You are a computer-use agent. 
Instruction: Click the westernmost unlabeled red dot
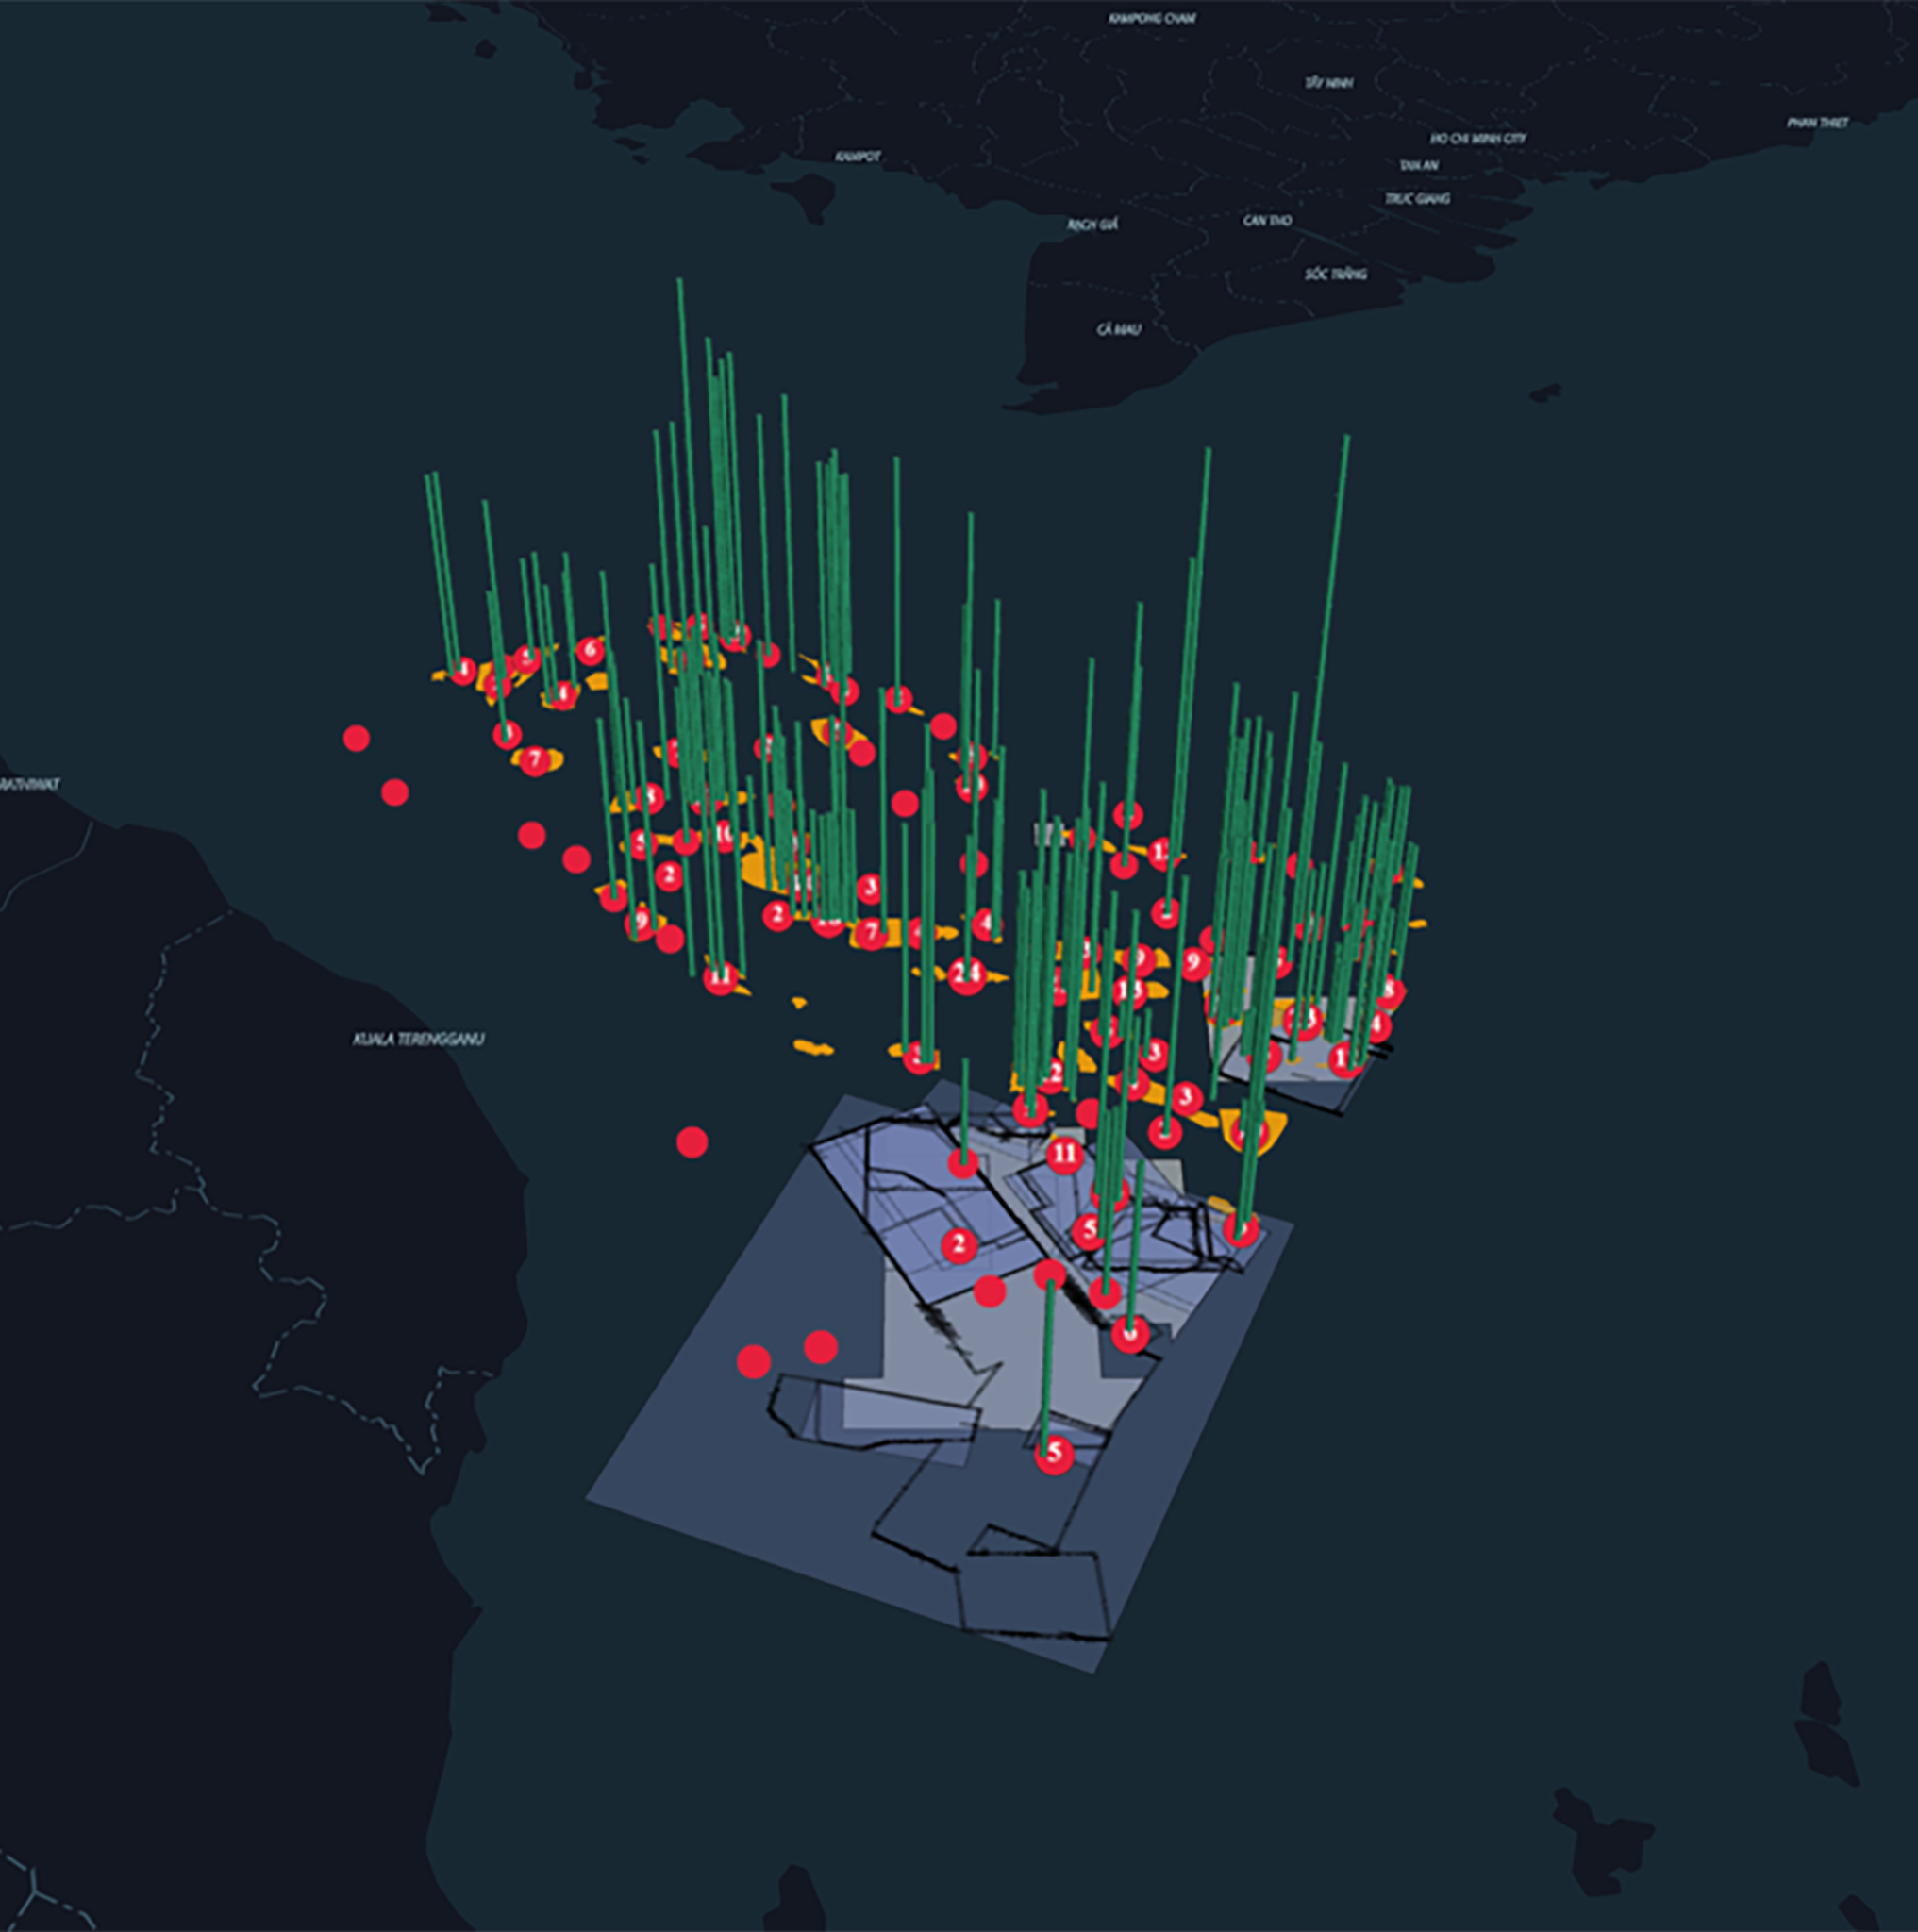click(x=356, y=738)
